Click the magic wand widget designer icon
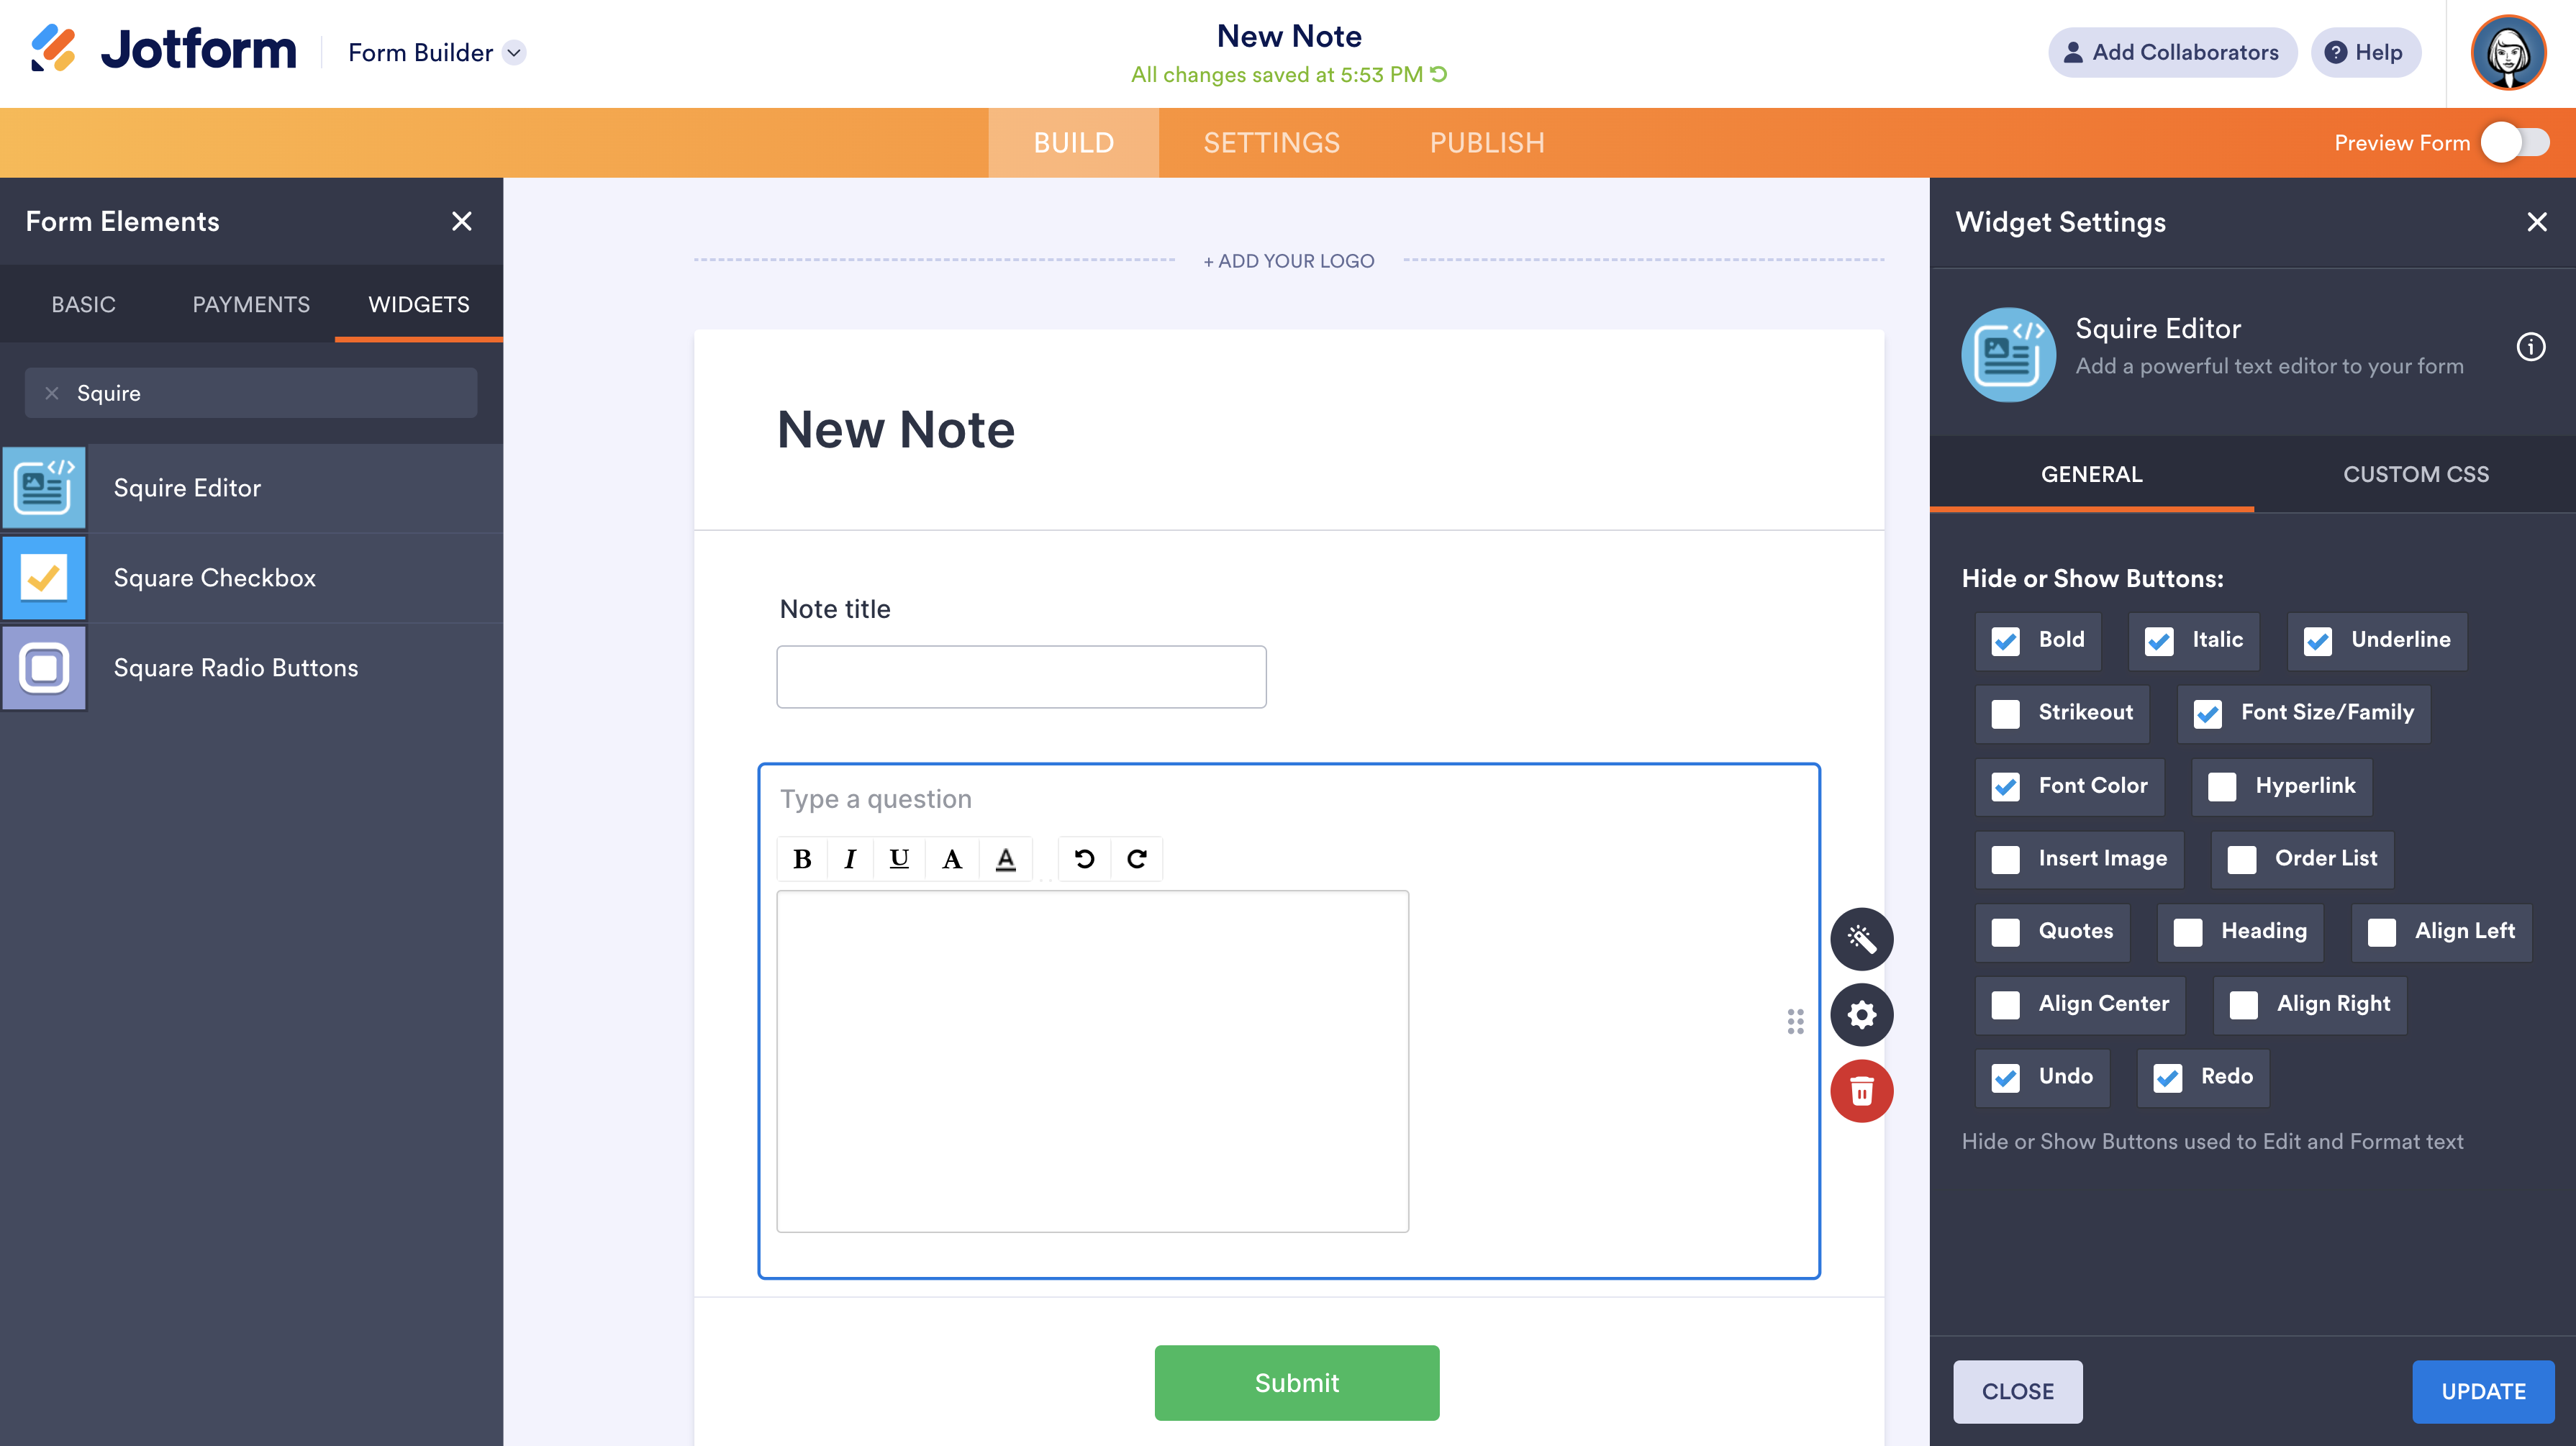Screen dimensions: 2576x1446 tap(1861, 939)
